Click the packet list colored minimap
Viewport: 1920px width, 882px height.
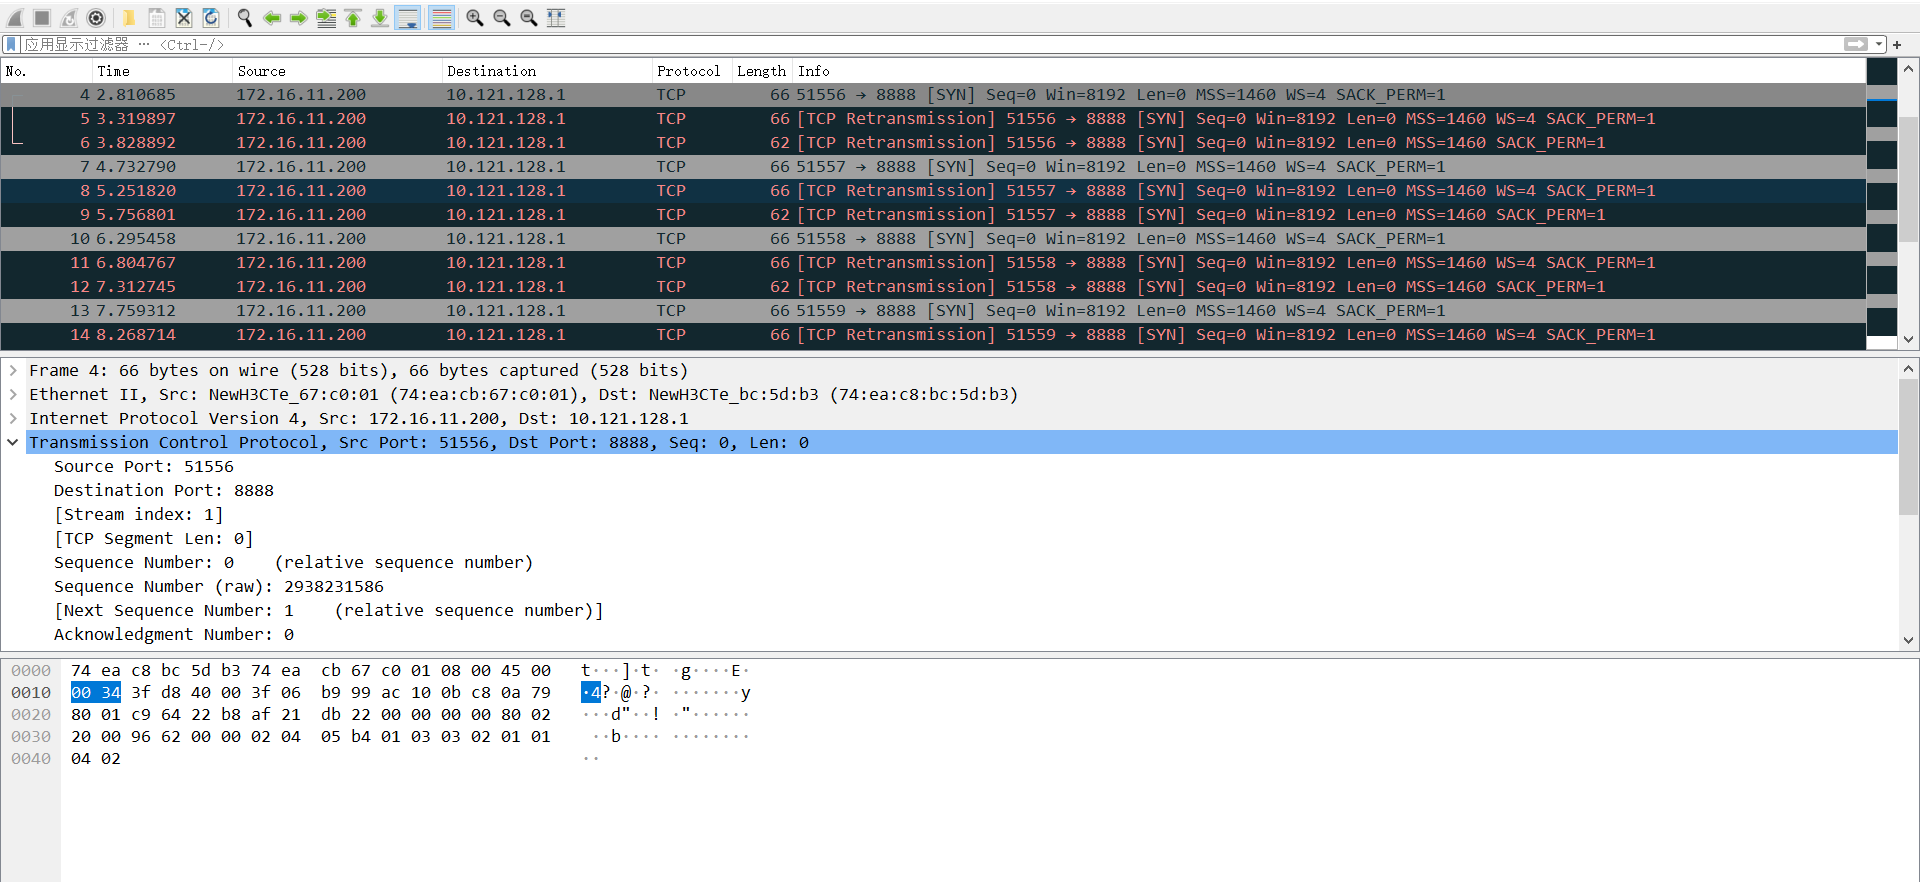click(1882, 204)
